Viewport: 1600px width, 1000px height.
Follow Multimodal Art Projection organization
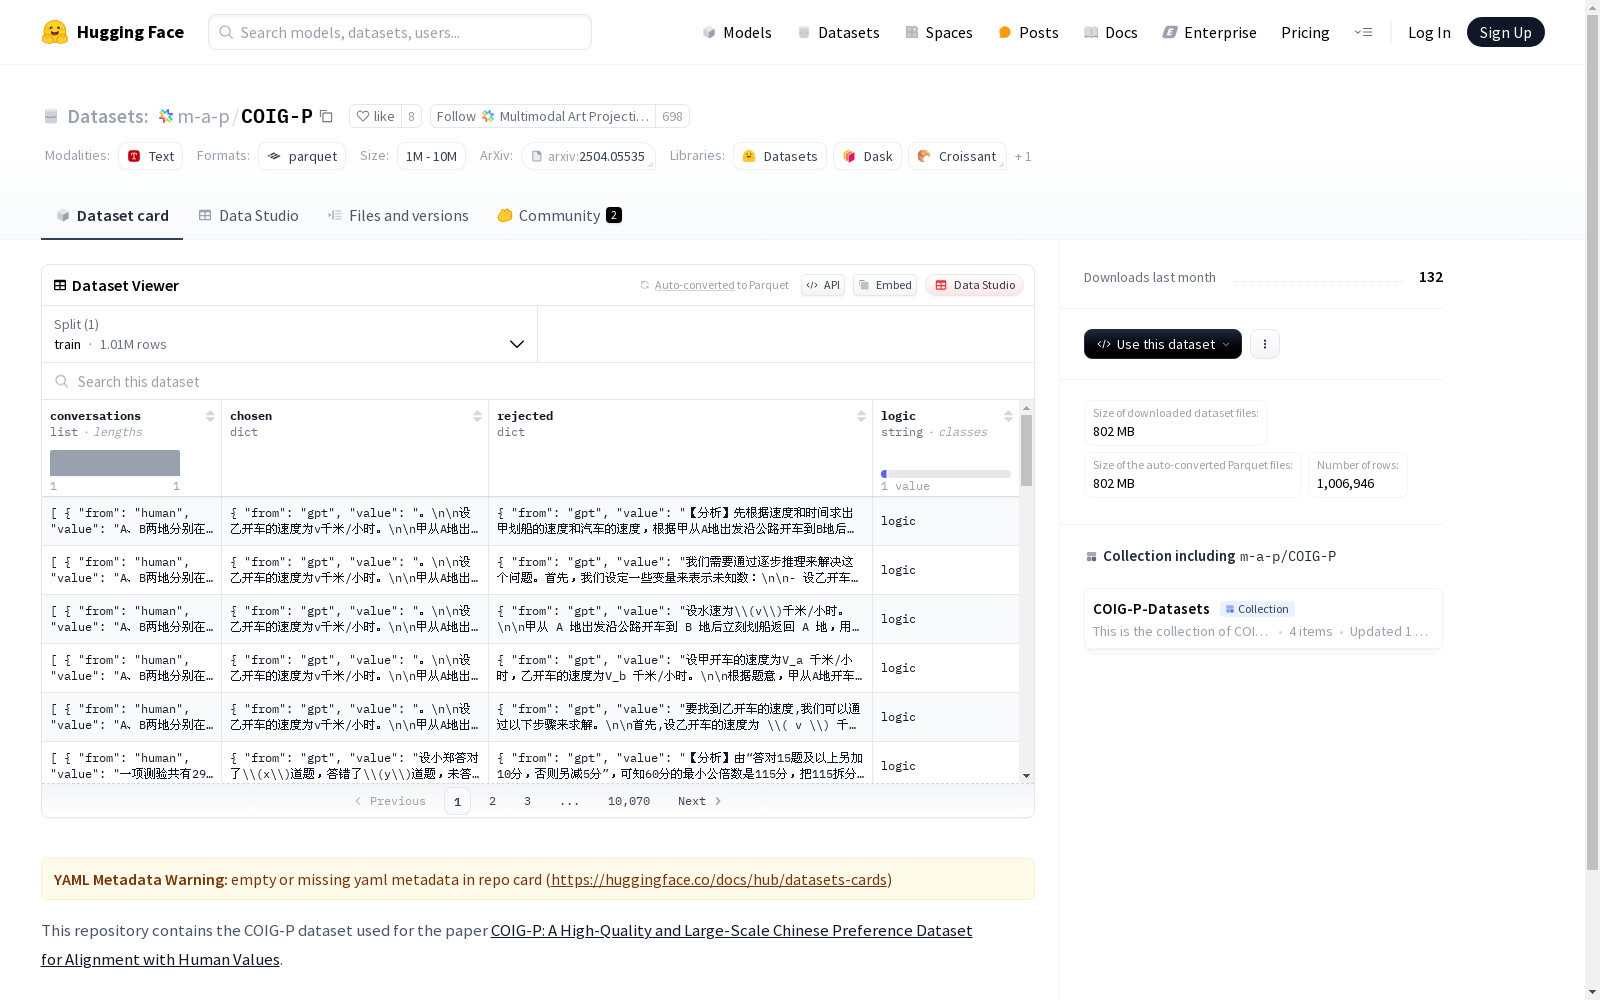tap(543, 116)
